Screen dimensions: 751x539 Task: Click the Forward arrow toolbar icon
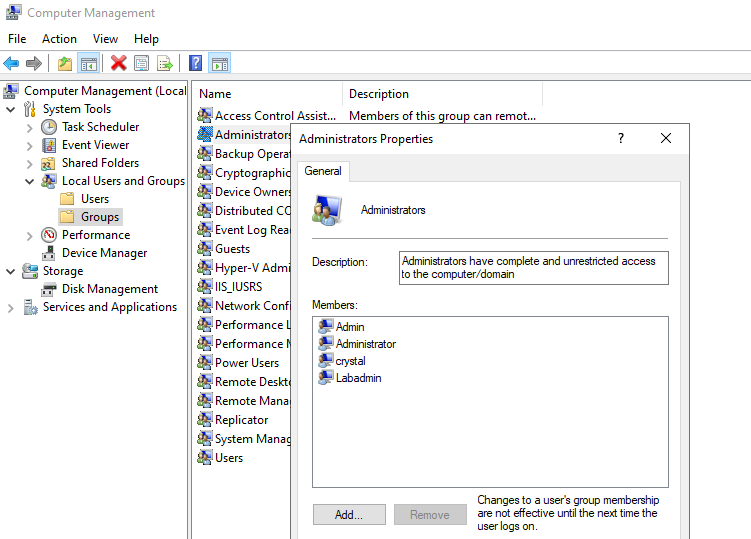[34, 63]
